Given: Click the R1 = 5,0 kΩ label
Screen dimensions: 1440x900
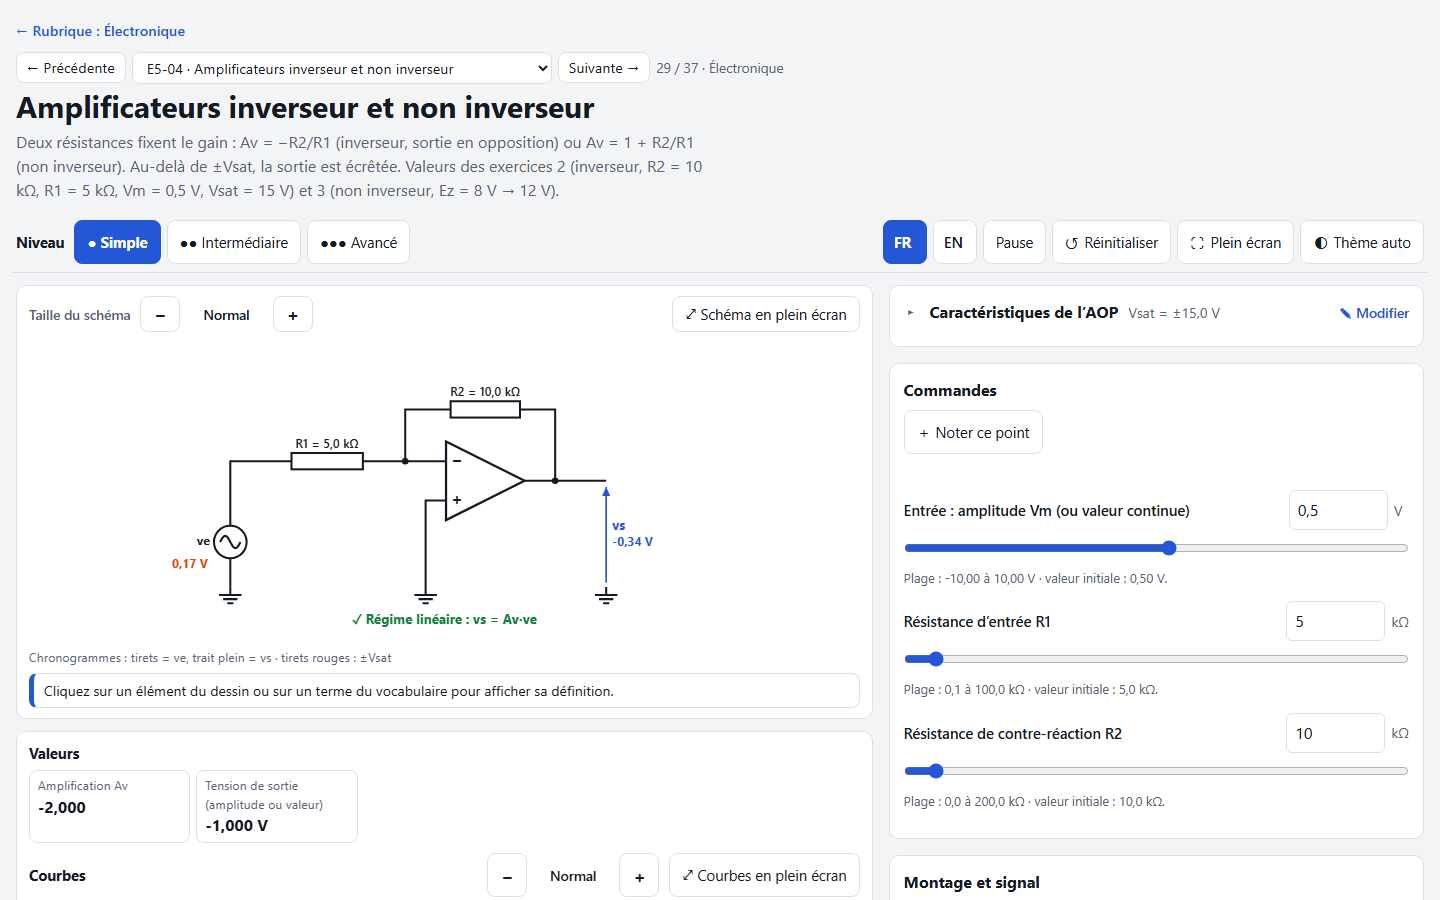Looking at the screenshot, I should (327, 444).
